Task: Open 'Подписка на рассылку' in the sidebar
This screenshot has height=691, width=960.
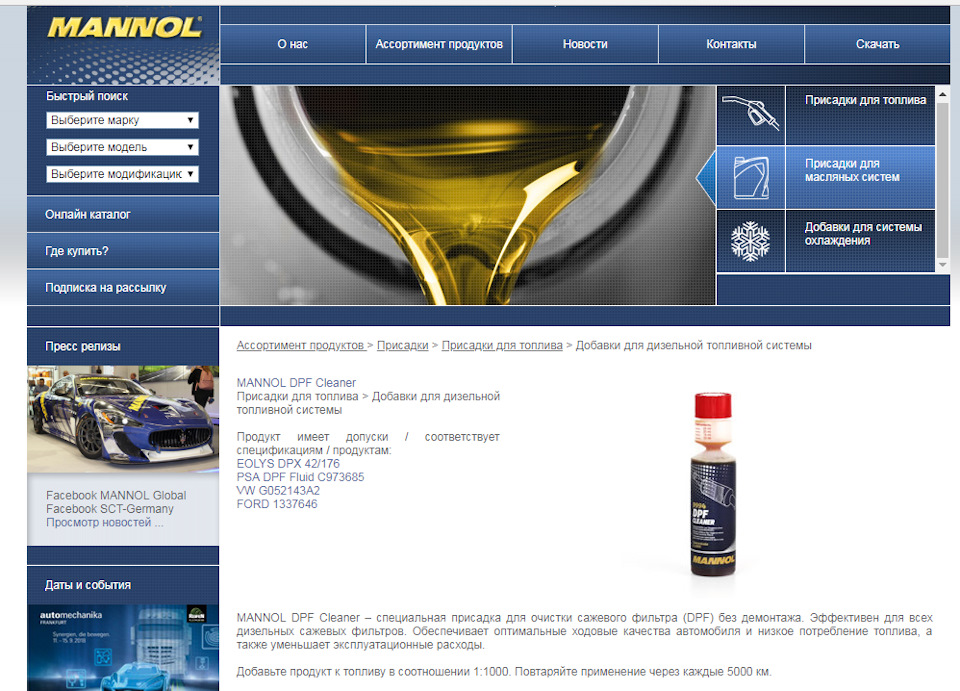Action: point(123,288)
